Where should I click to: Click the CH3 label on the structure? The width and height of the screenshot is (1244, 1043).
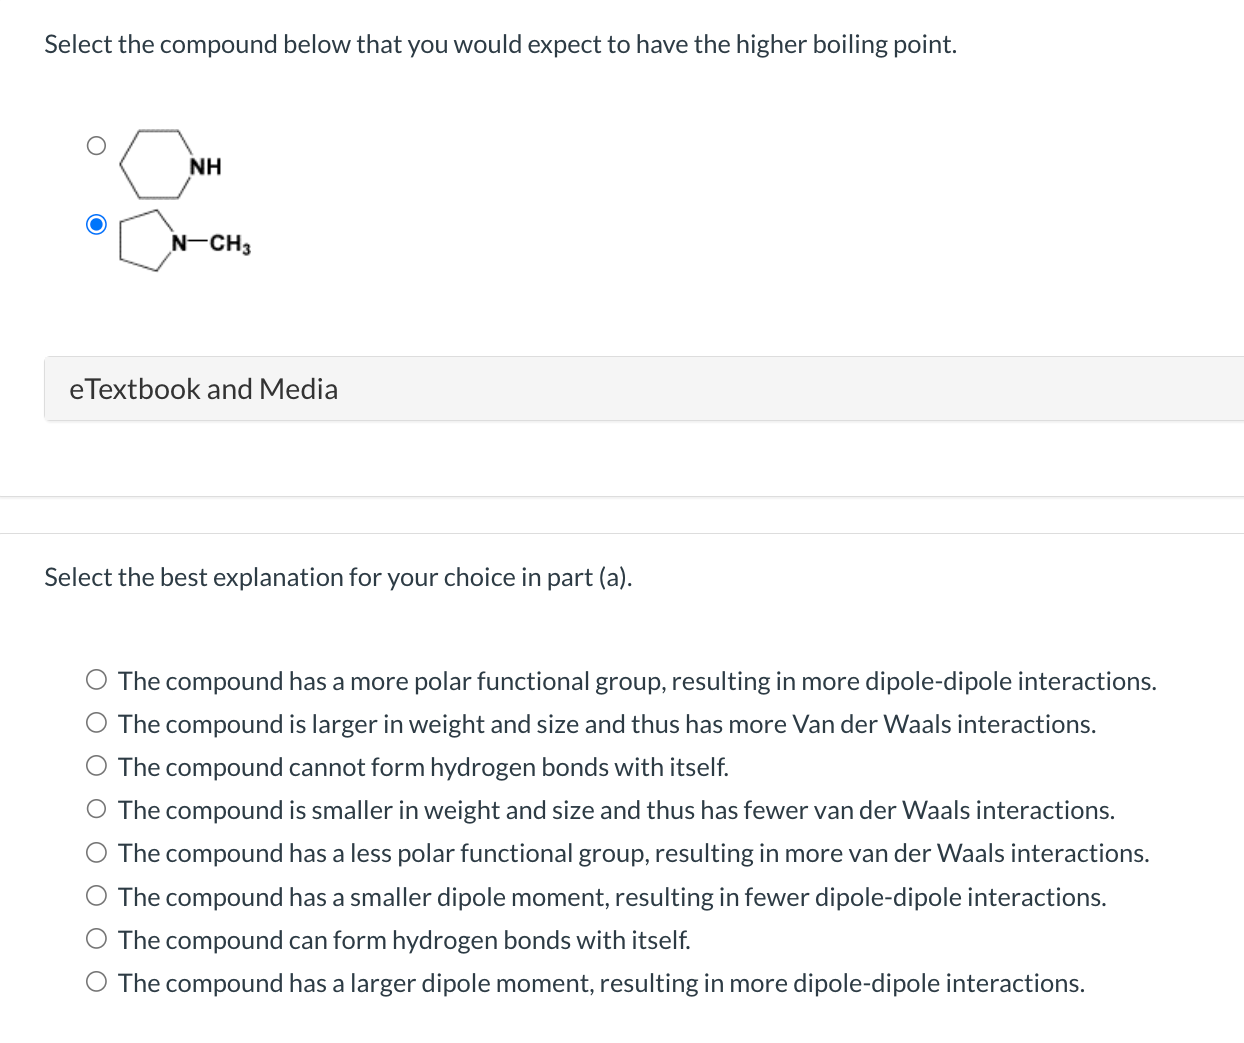(231, 243)
